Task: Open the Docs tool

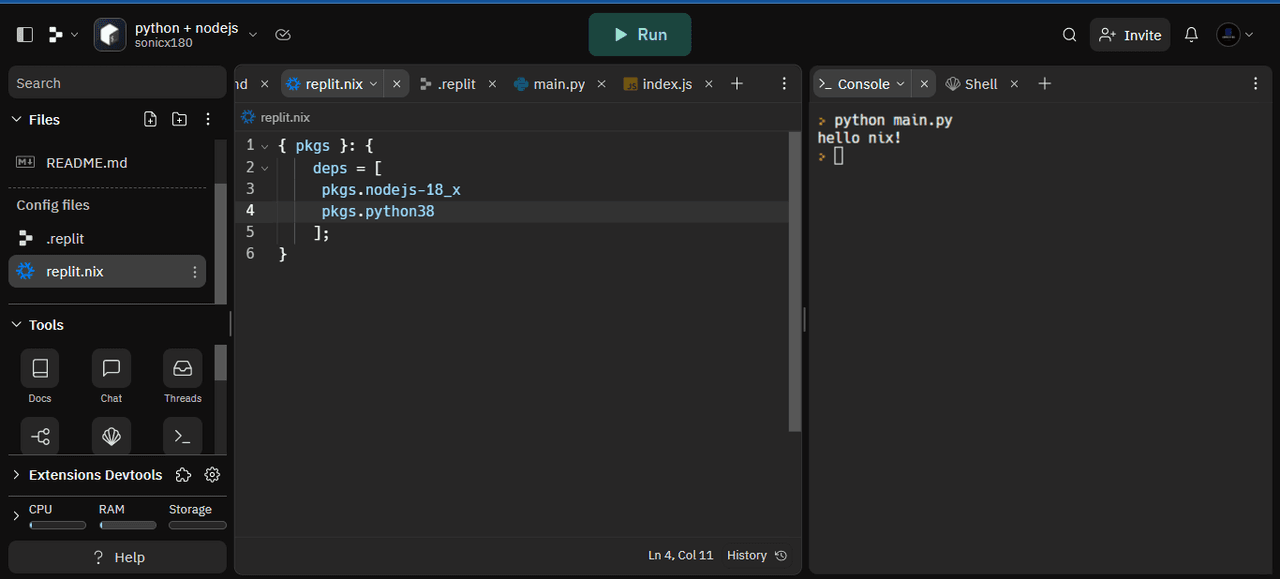Action: click(40, 369)
